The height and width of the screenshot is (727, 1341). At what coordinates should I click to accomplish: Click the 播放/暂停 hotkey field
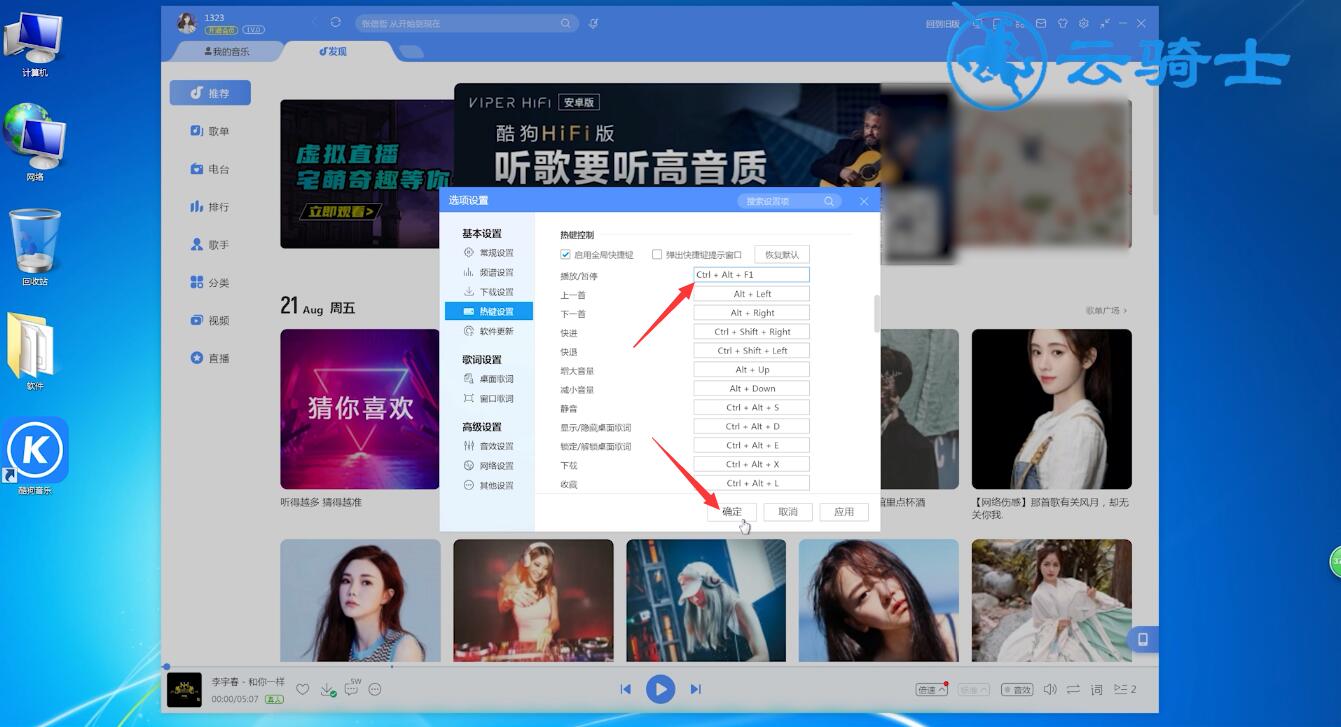coord(751,275)
